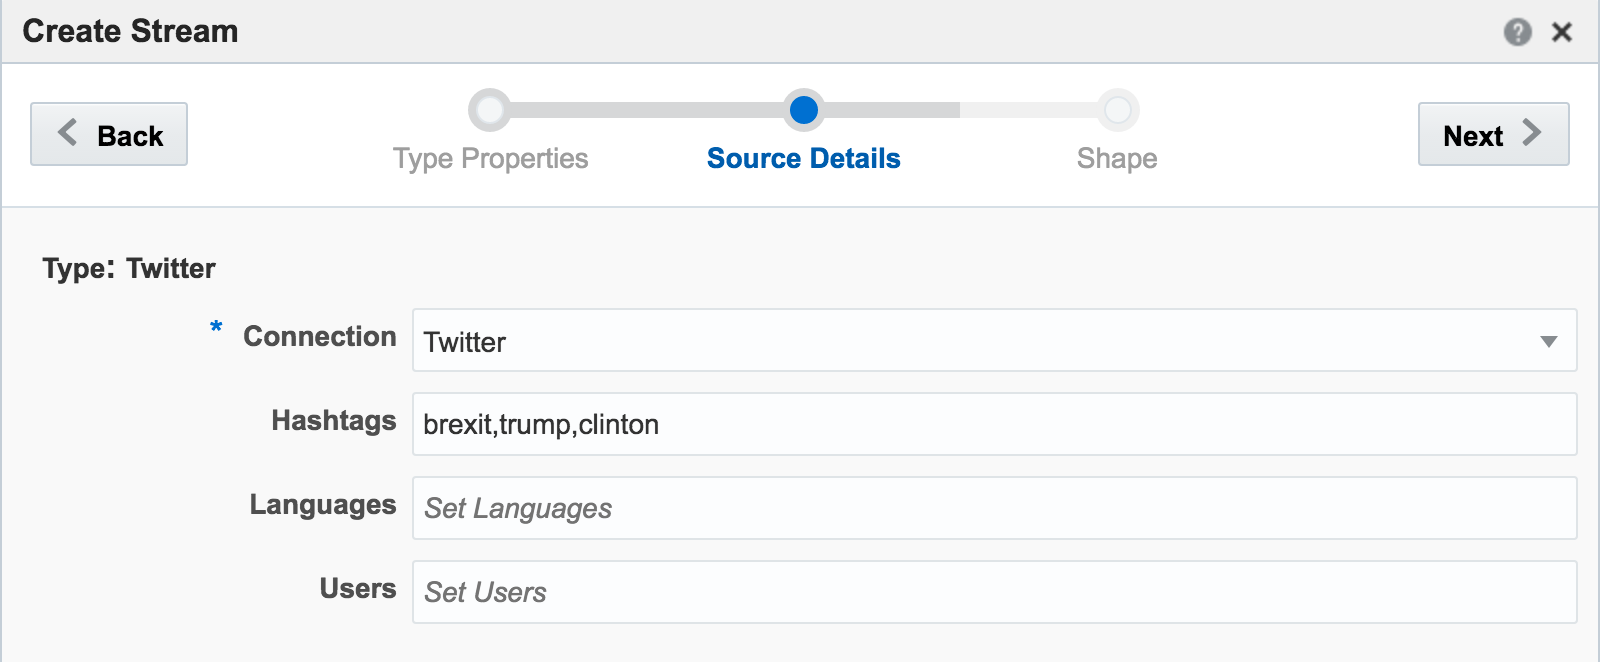Image resolution: width=1600 pixels, height=662 pixels.
Task: Select the Source Details step circle
Action: point(803,110)
